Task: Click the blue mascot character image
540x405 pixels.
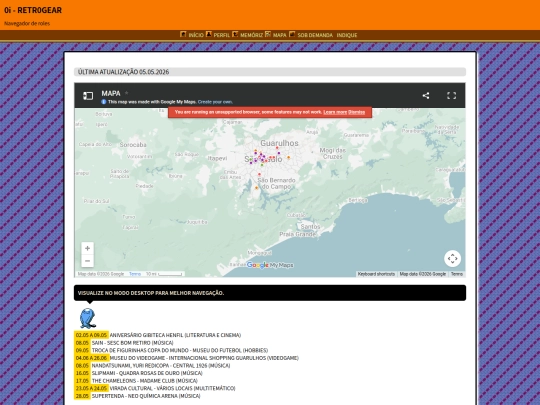Action: 88,318
